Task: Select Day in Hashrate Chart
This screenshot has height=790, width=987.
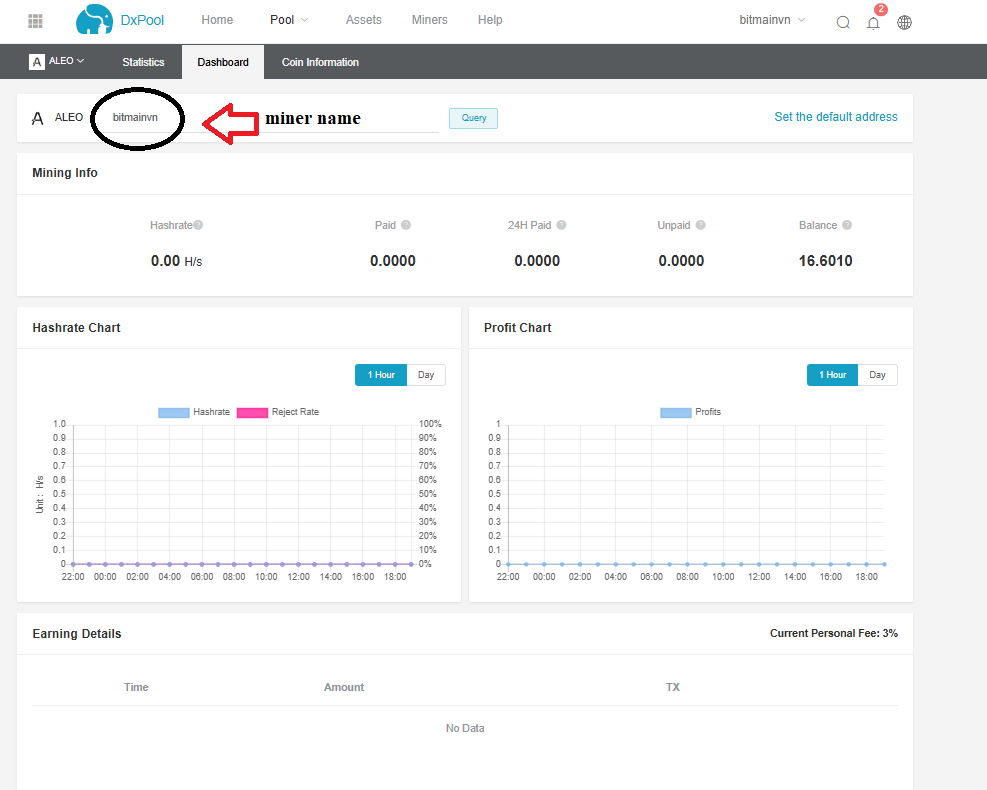Action: (426, 375)
